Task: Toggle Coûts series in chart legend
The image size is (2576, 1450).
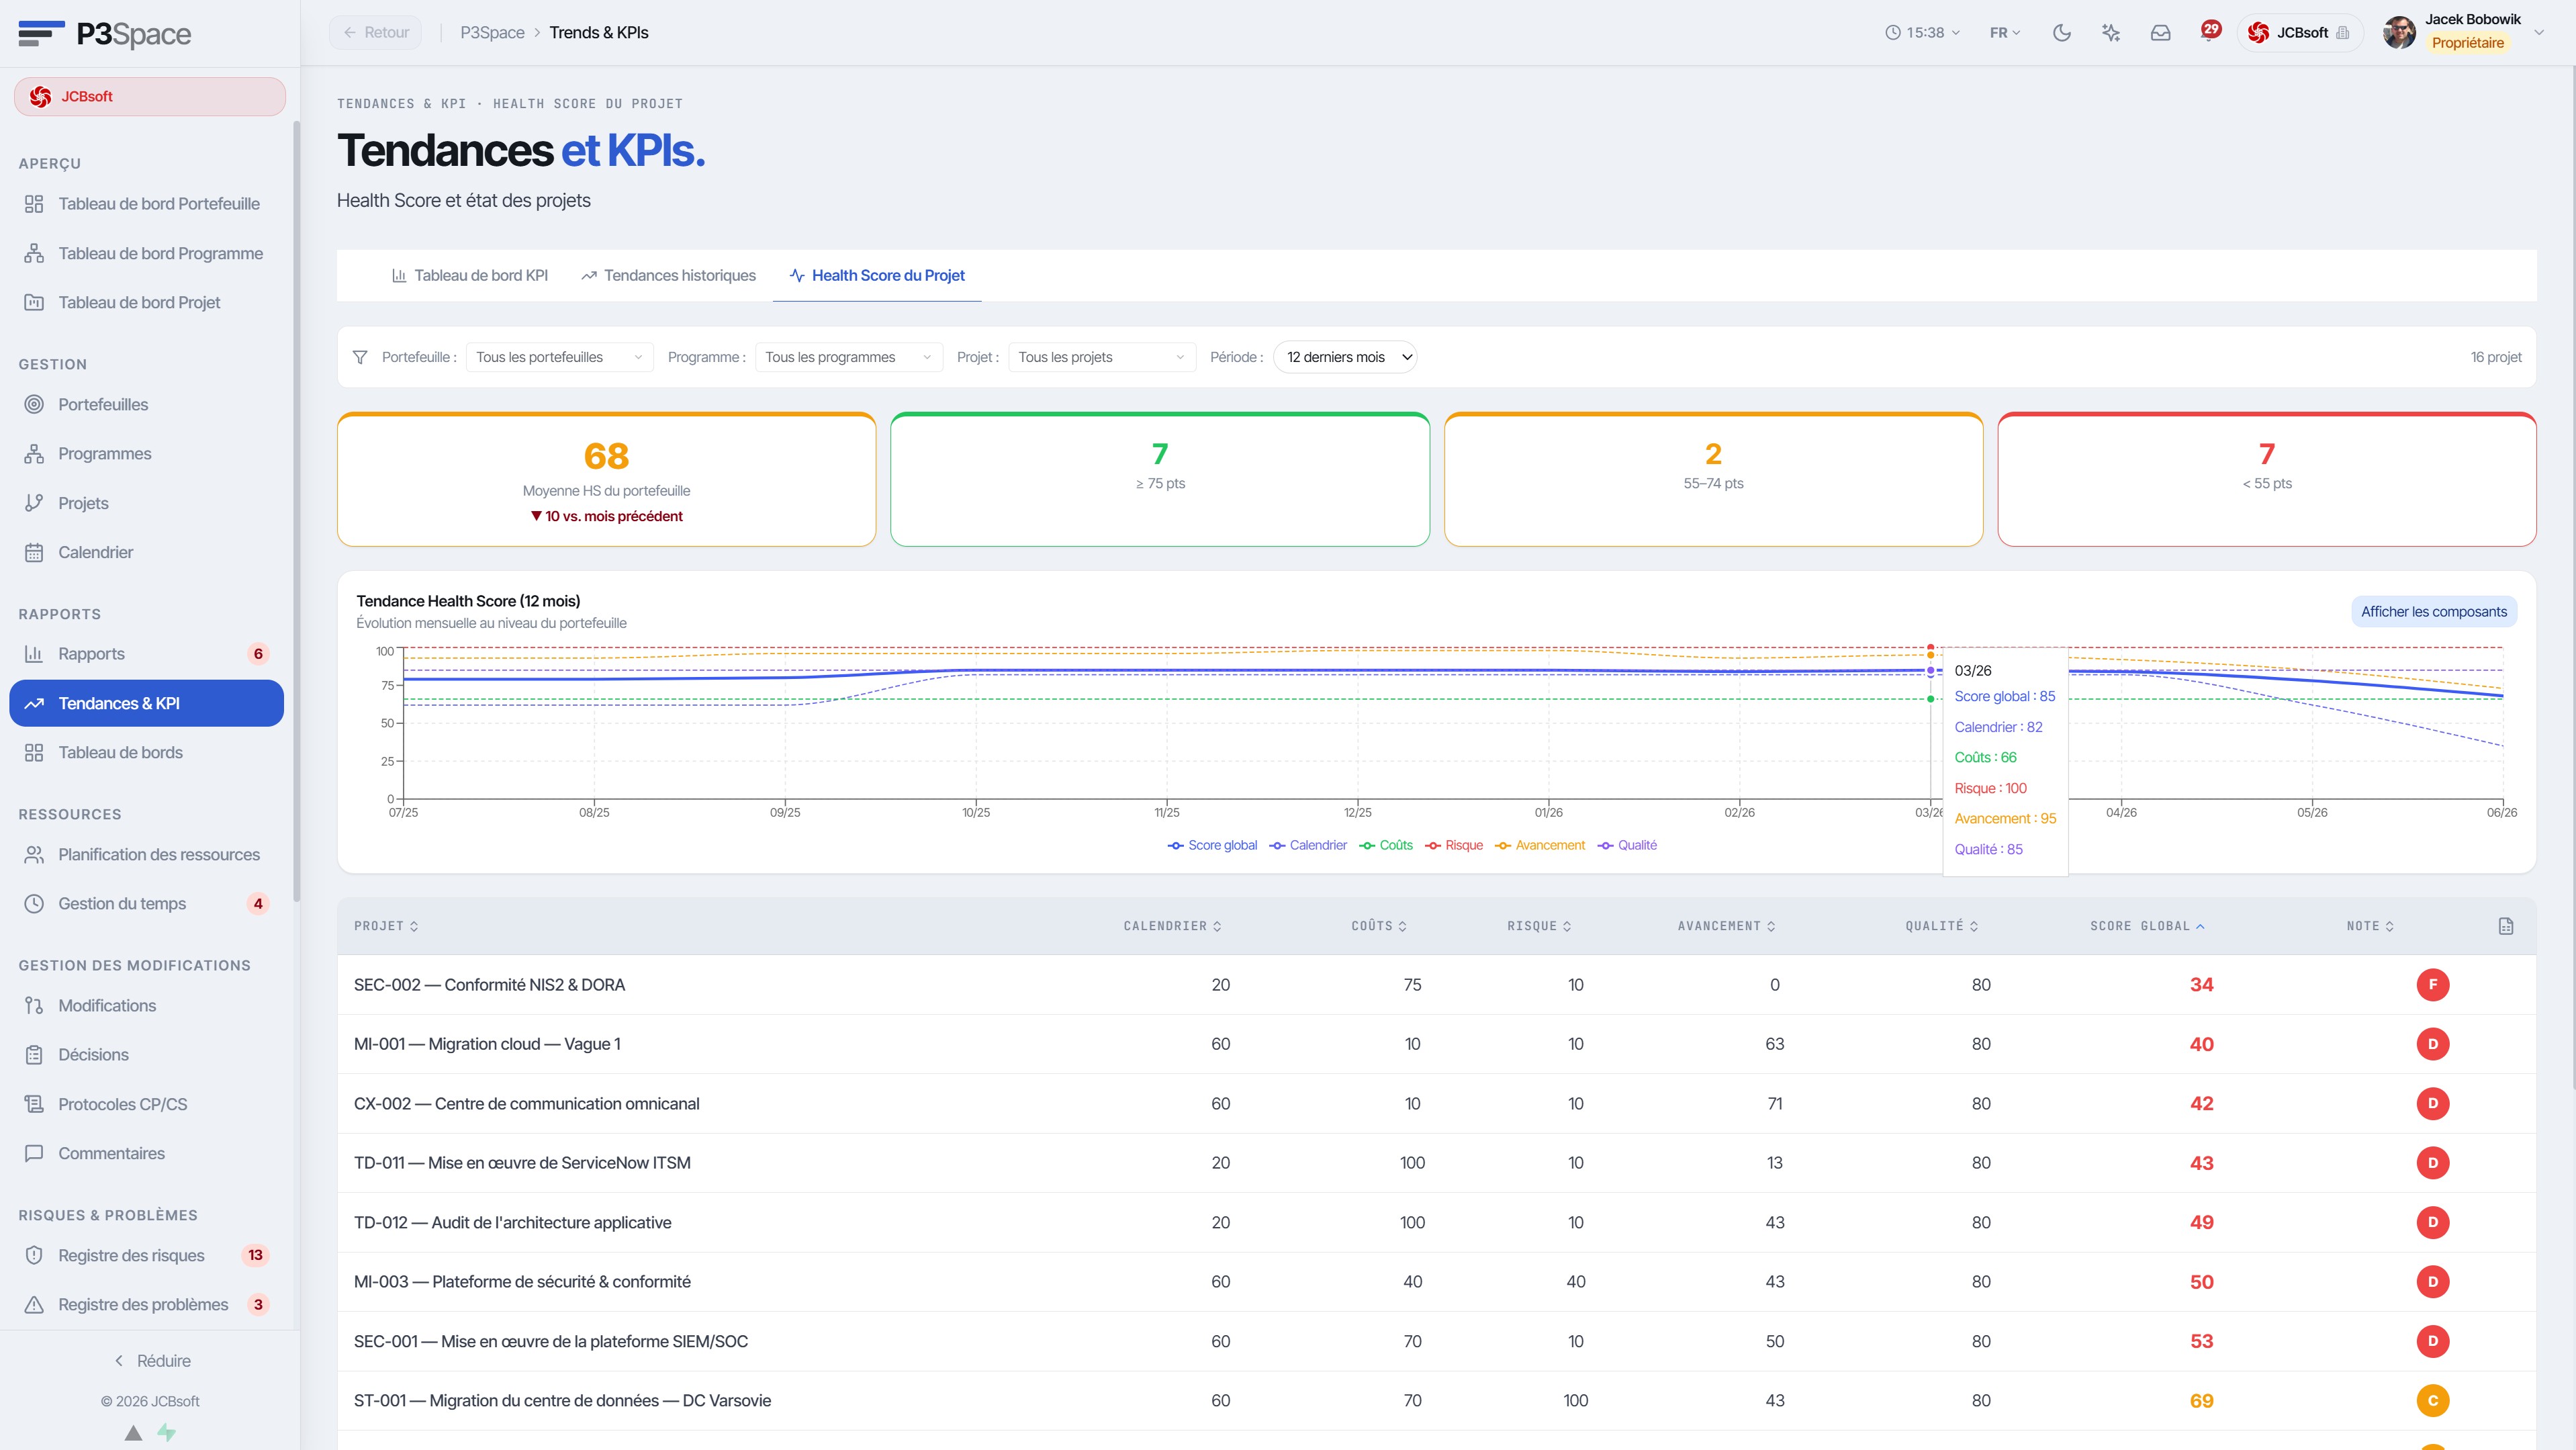Action: point(1386,846)
